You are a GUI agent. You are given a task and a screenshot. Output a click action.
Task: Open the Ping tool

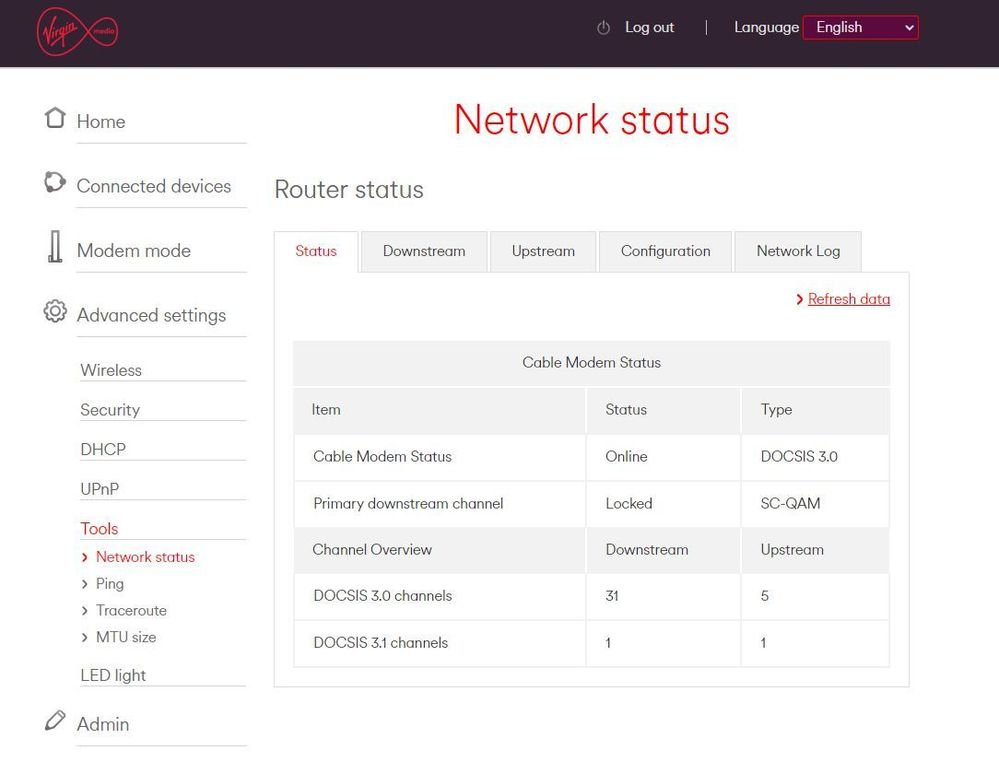[x=110, y=583]
